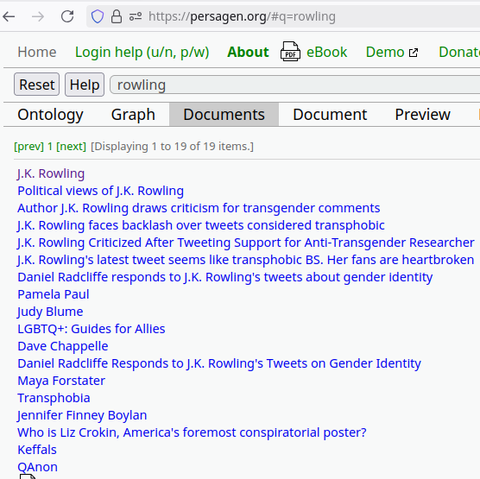Image resolution: width=480 pixels, height=479 pixels.
Task: Click the rowling search input field
Action: pos(295,85)
